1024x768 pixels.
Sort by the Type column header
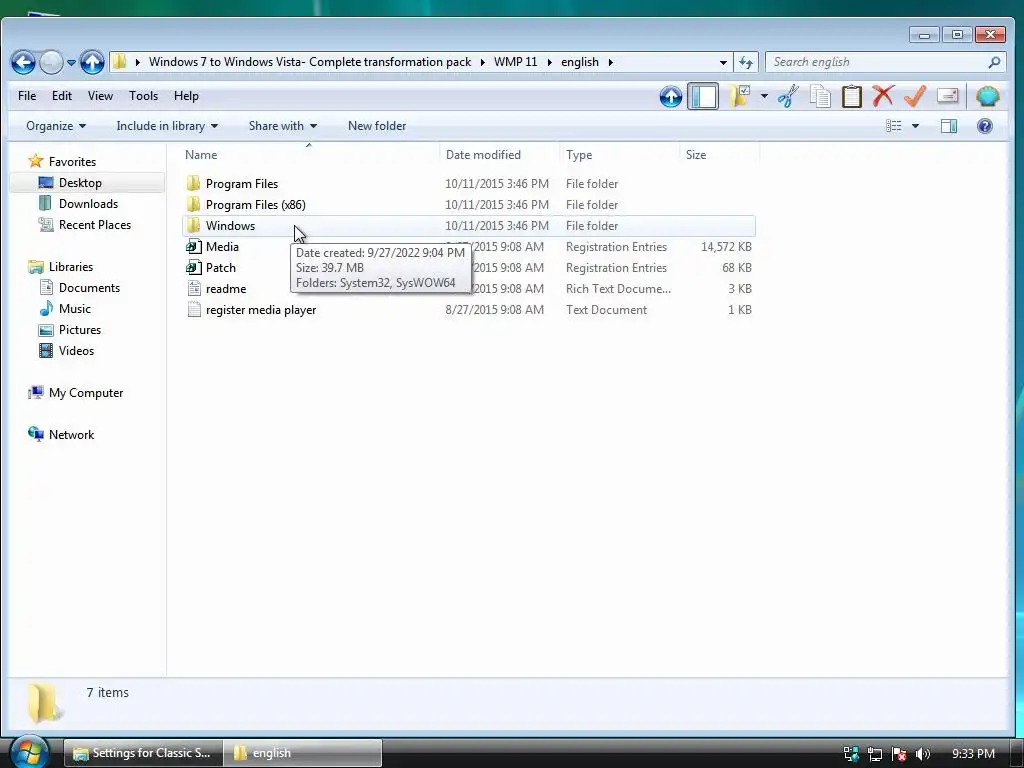pyautogui.click(x=619, y=155)
